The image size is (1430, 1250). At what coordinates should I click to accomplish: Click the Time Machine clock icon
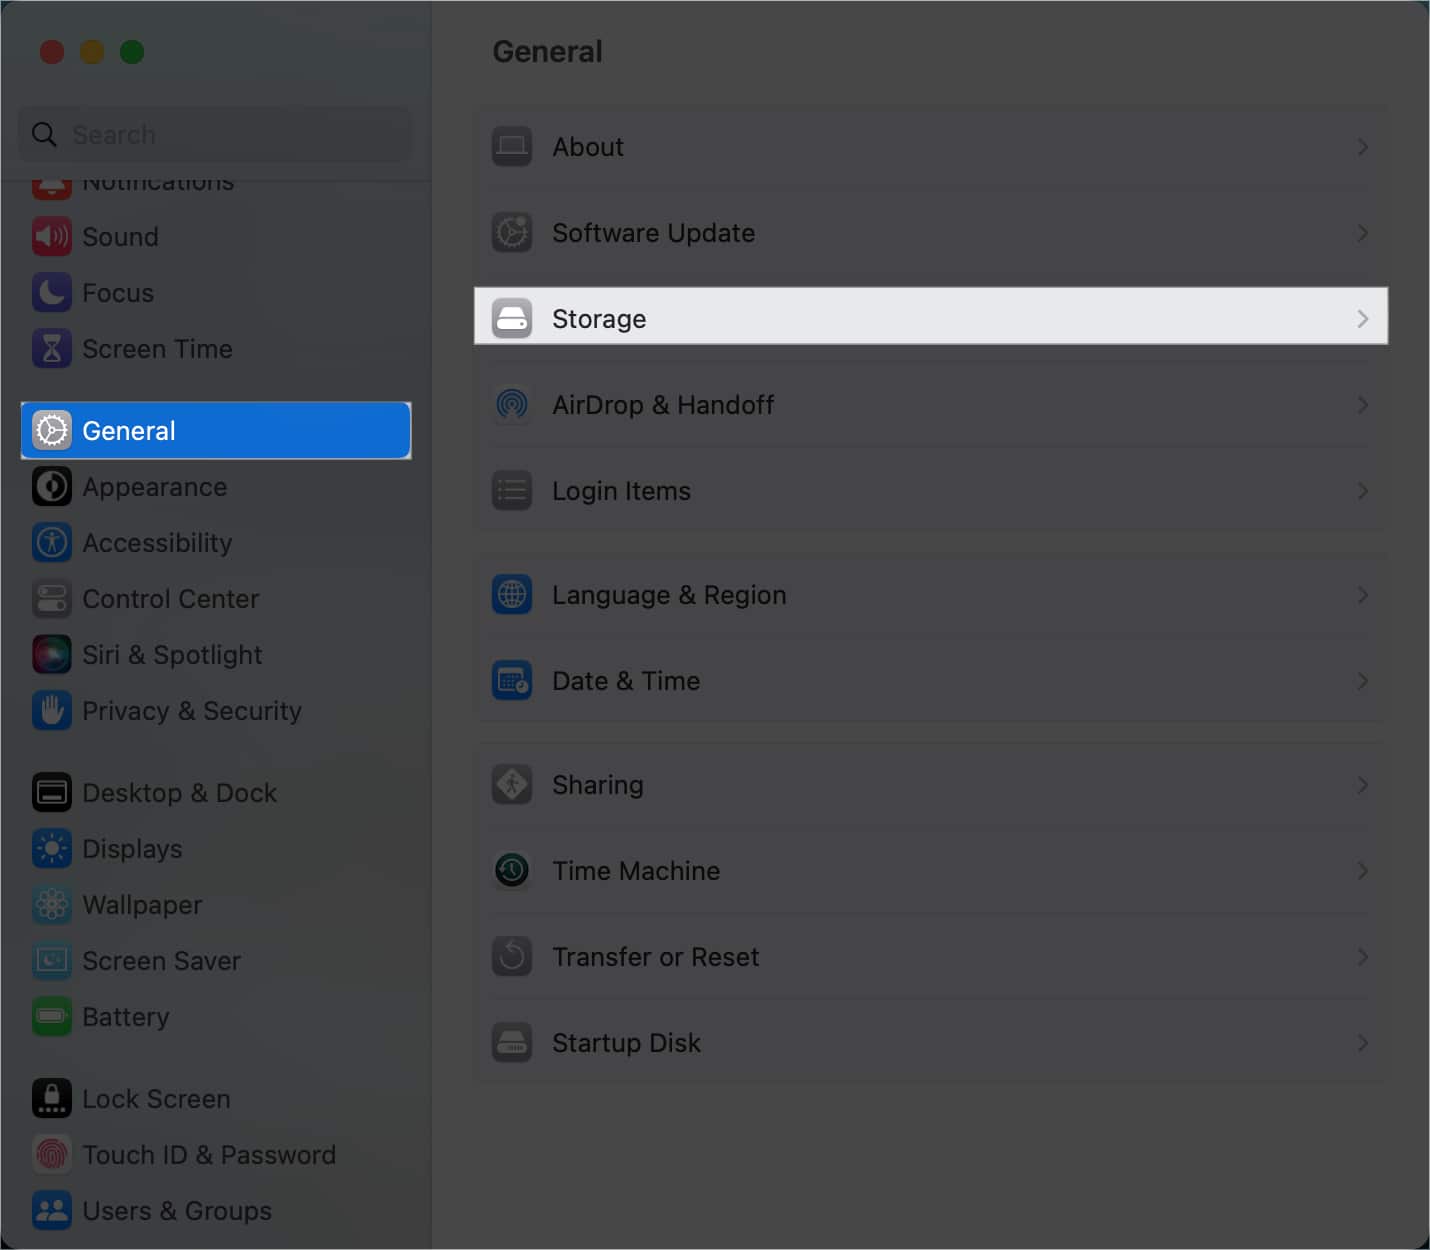click(512, 871)
